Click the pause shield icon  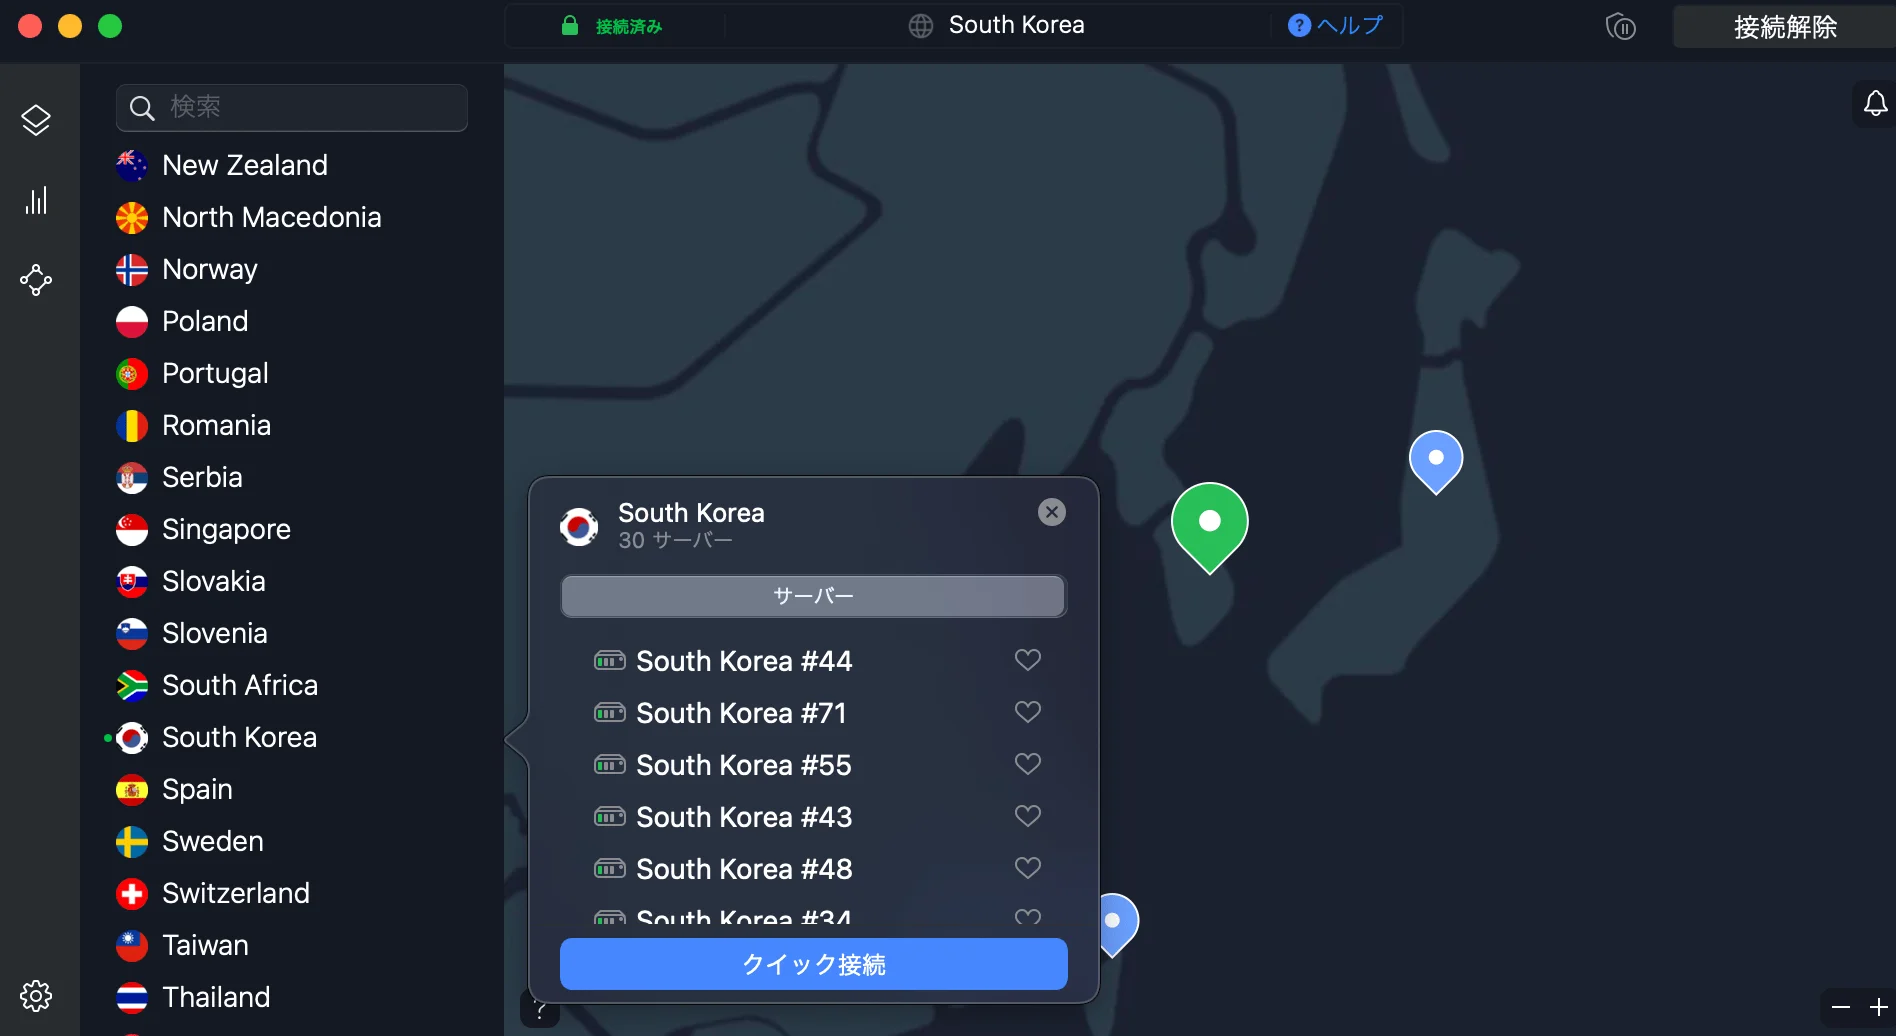click(1621, 27)
